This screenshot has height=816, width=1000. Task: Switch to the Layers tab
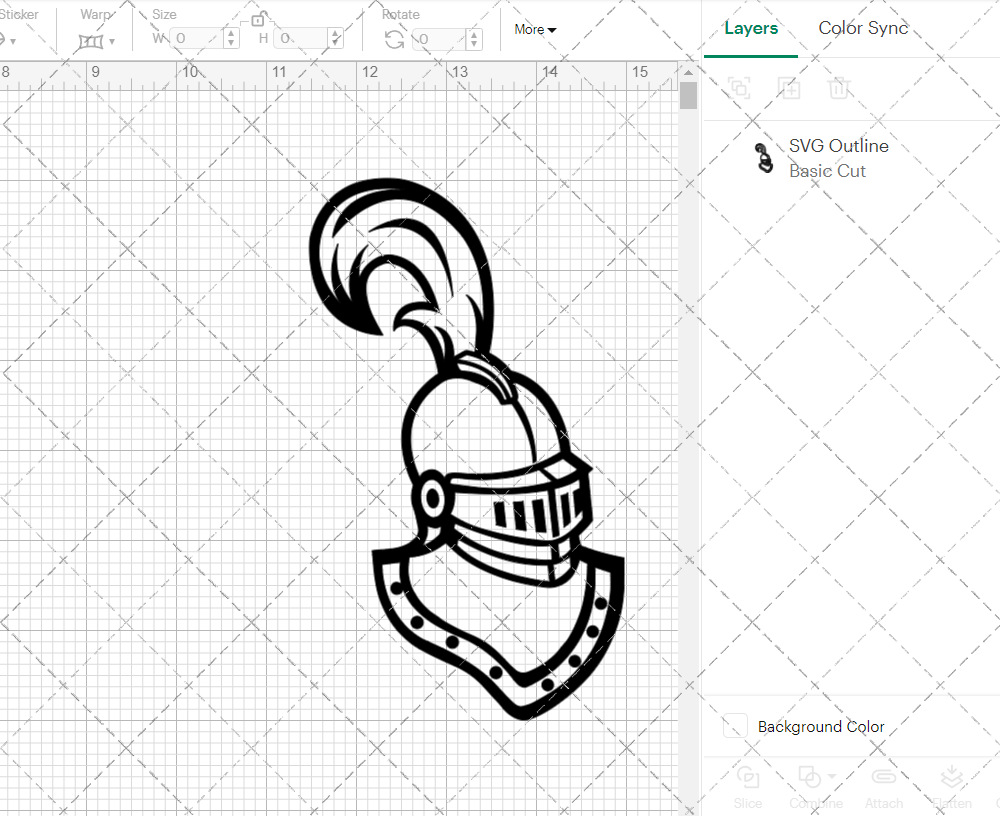tap(751, 28)
